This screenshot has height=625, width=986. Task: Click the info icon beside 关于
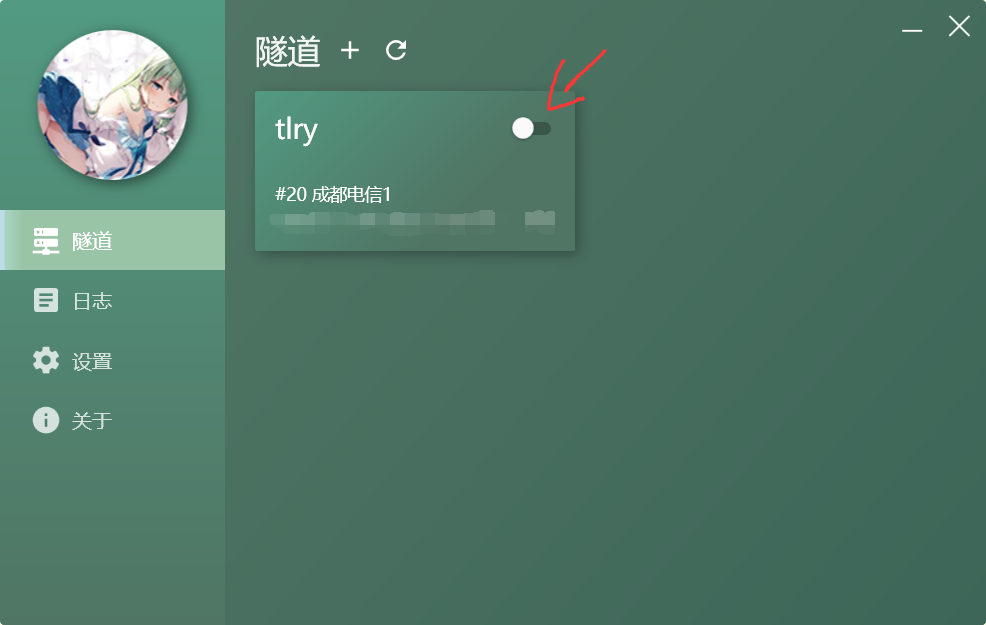[46, 420]
